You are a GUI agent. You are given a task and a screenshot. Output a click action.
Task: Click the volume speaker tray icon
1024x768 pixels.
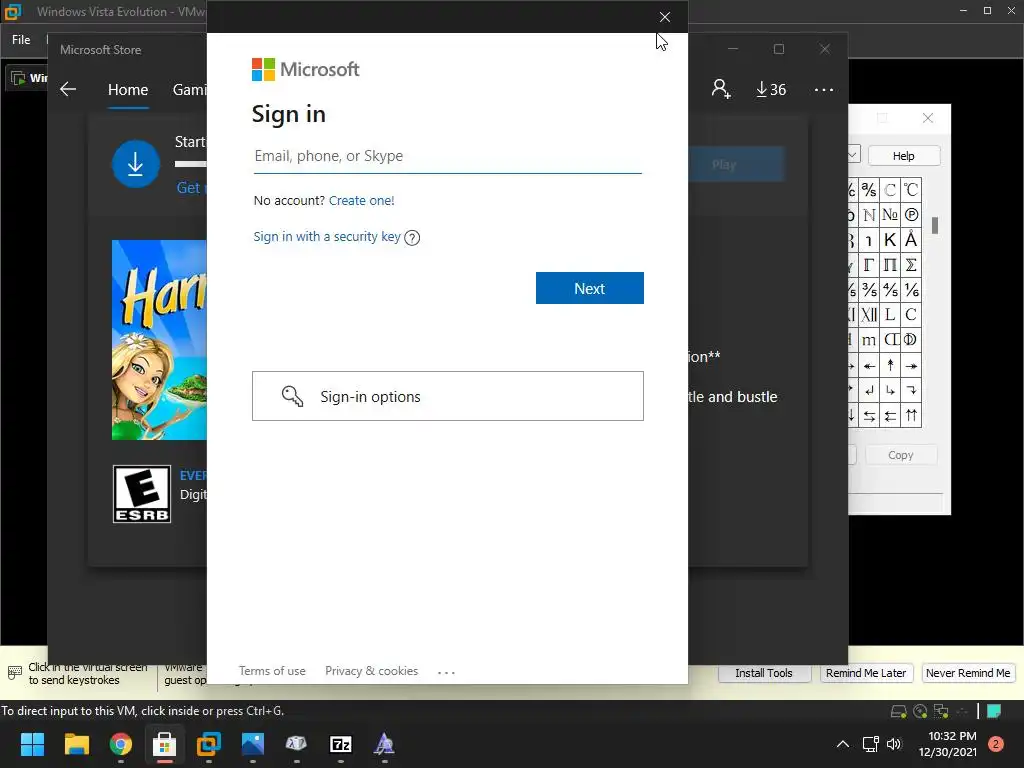click(894, 744)
